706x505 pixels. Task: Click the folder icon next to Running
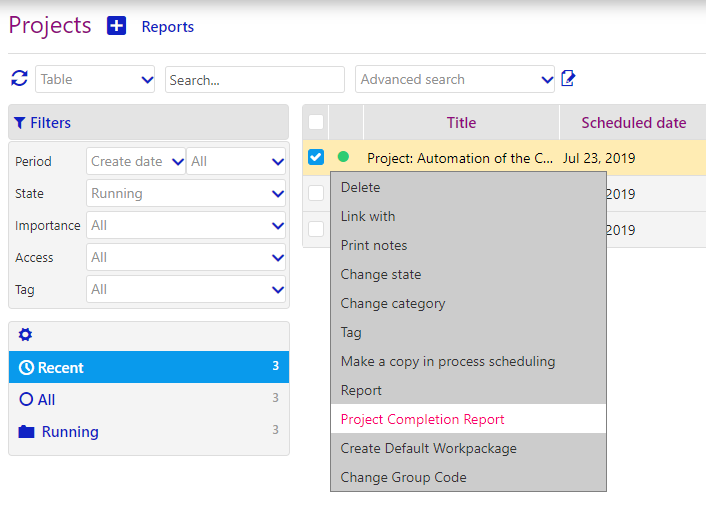(26, 432)
